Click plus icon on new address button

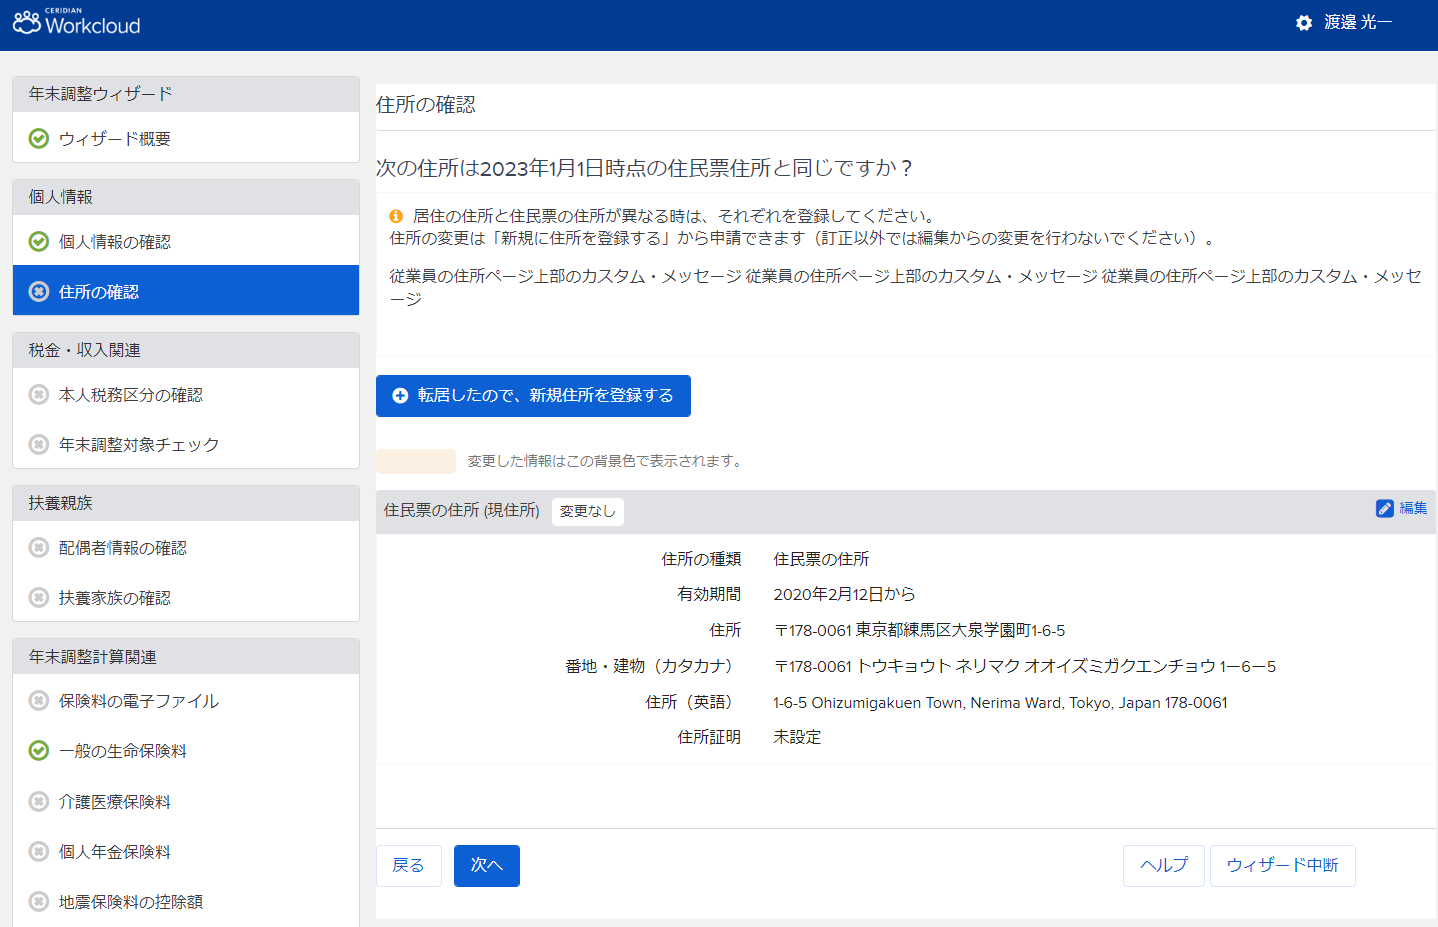pos(400,396)
